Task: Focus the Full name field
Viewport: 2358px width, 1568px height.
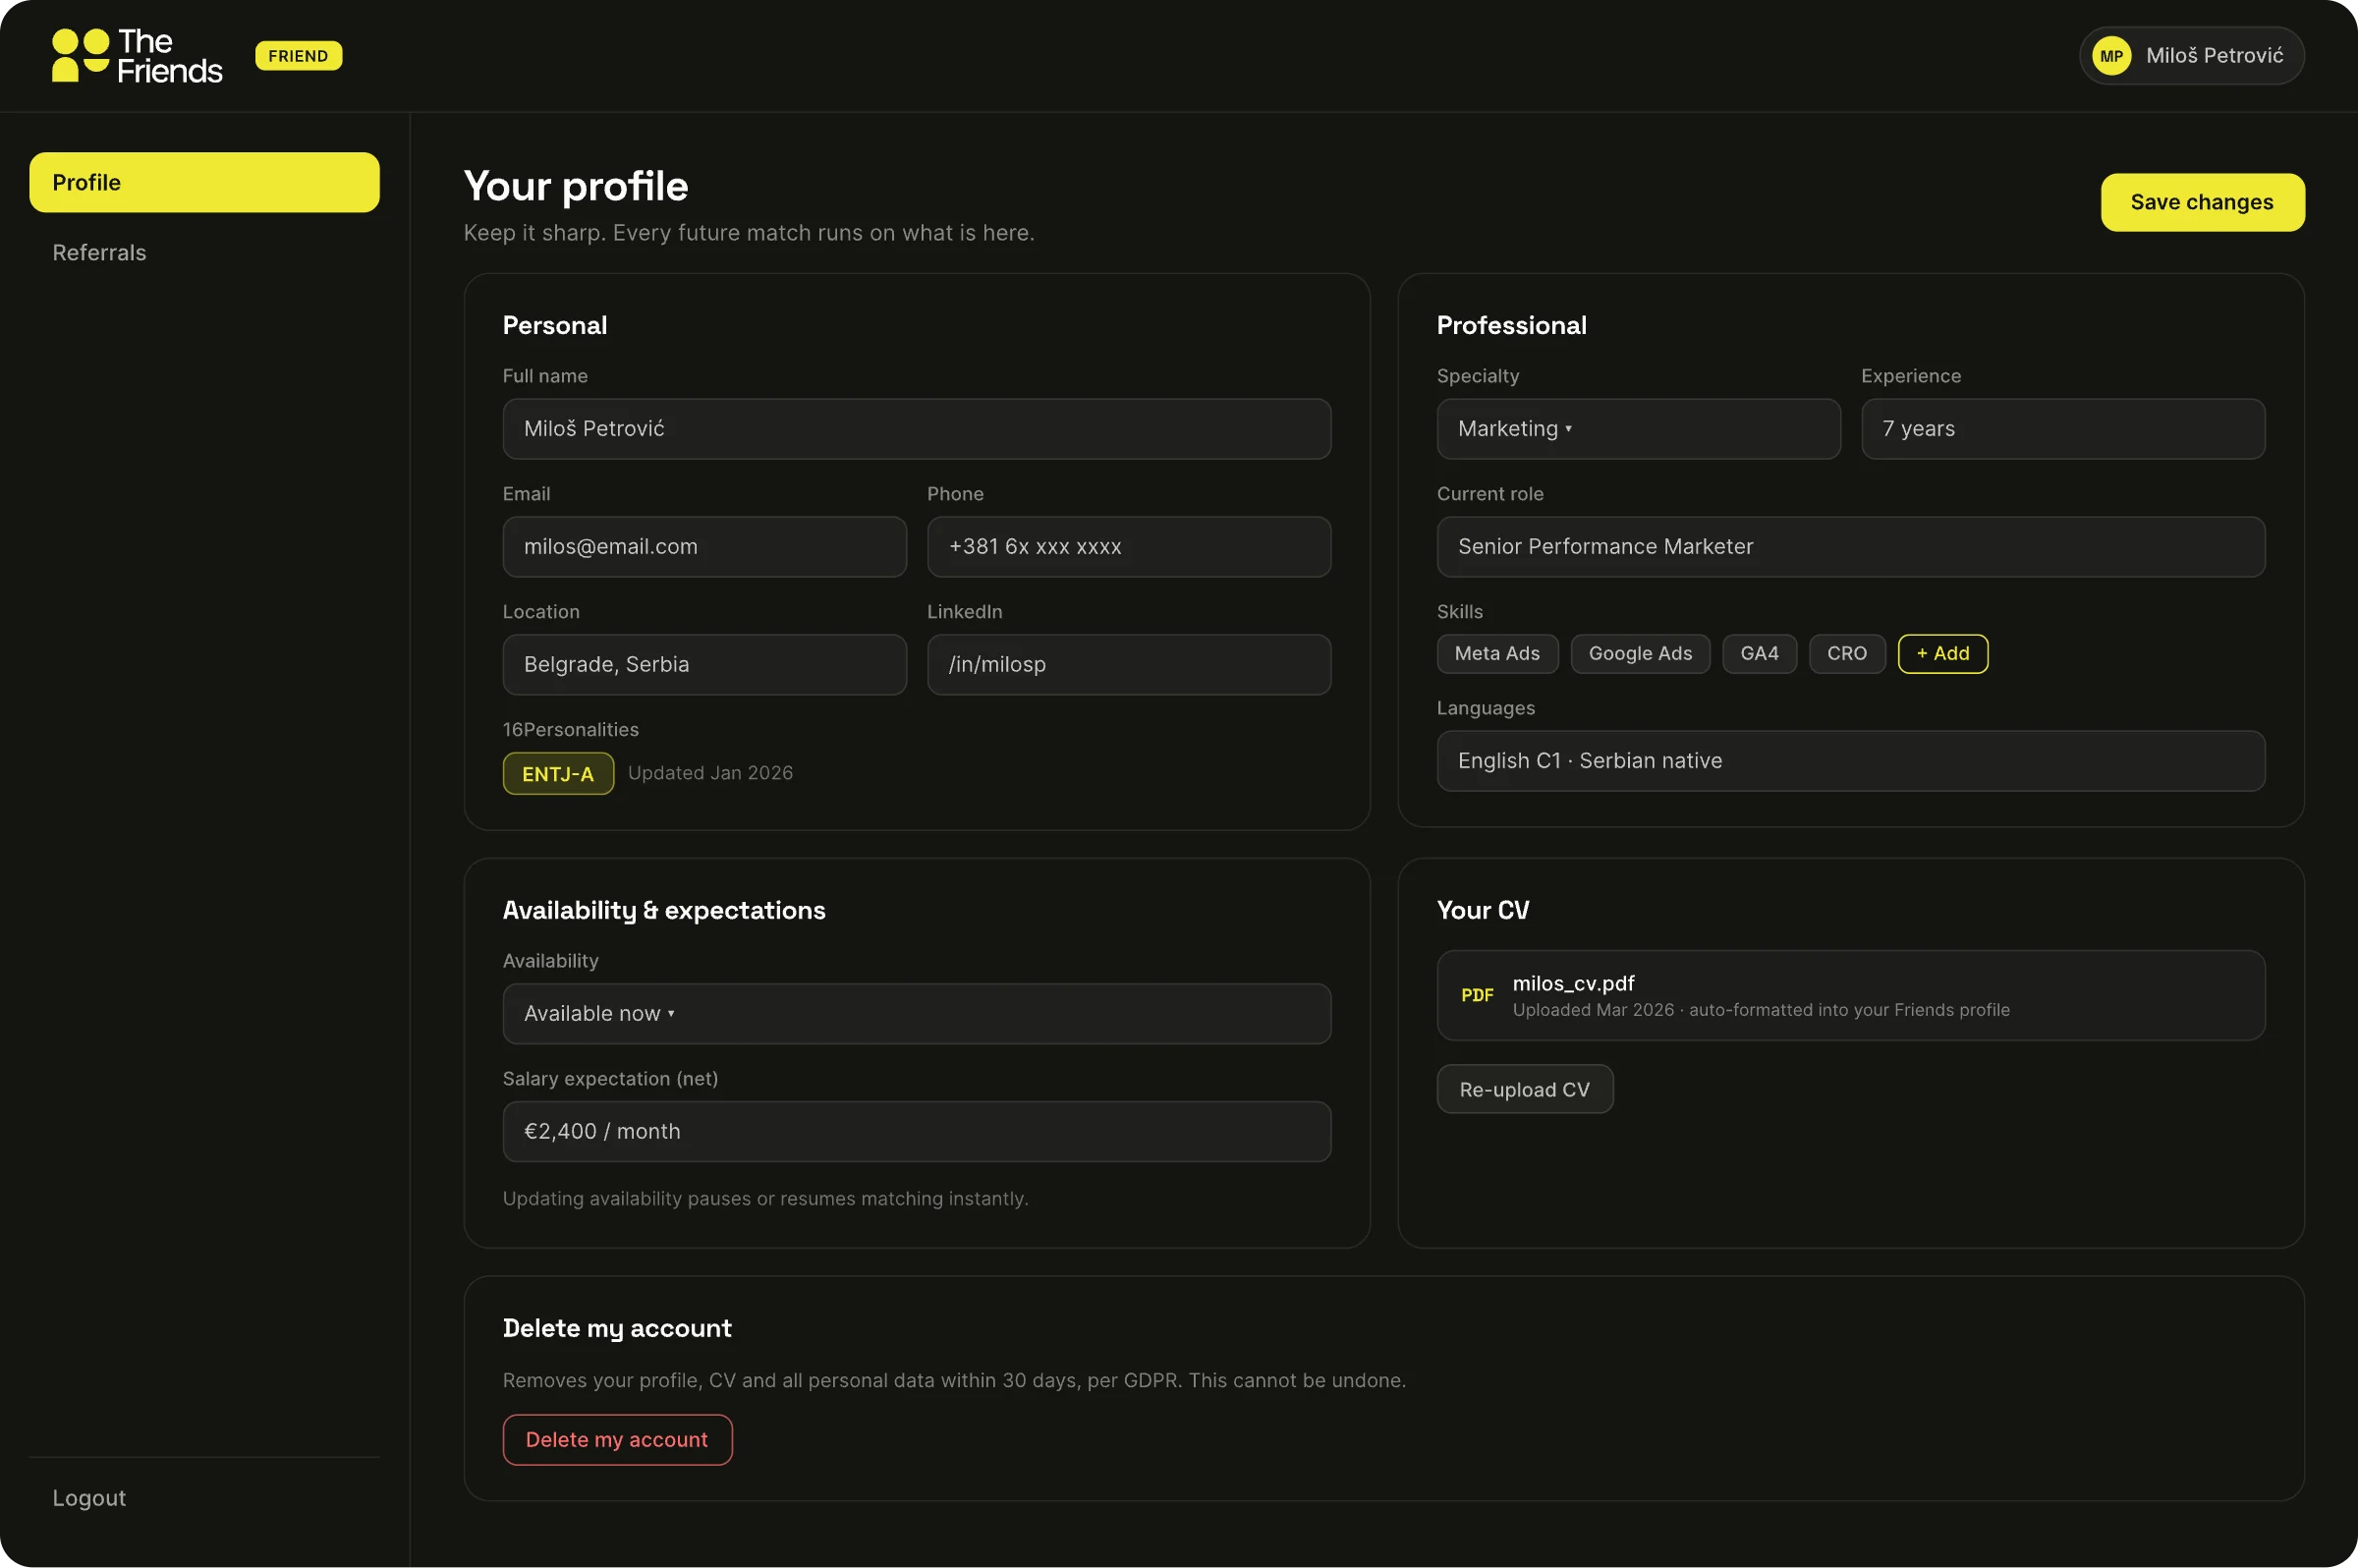Action: click(x=916, y=429)
